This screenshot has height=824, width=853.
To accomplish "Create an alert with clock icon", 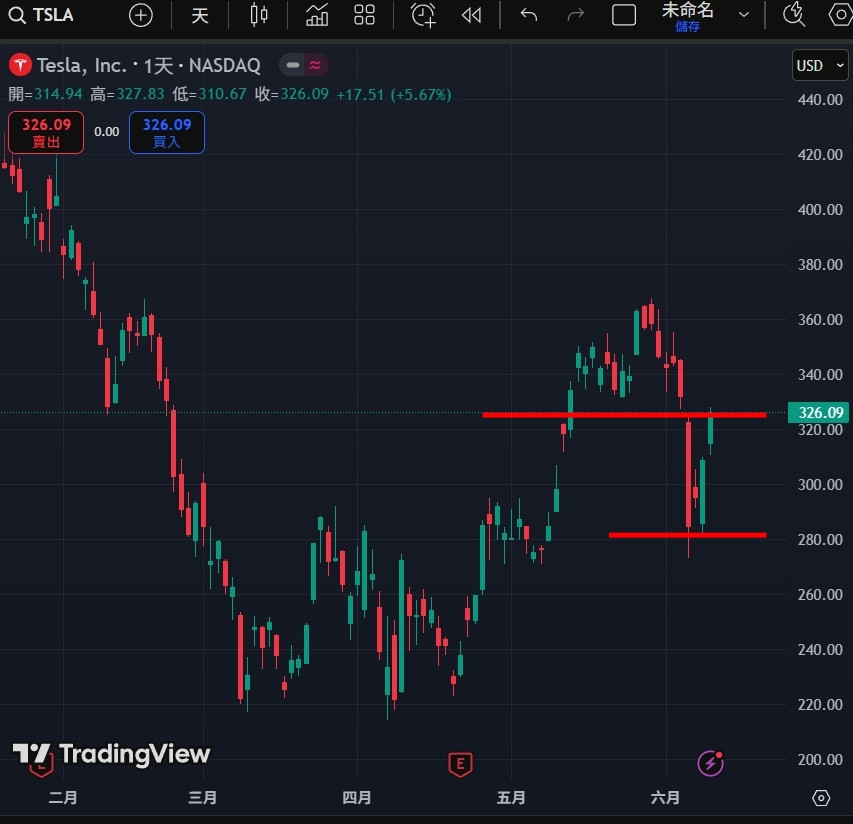I will 423,15.
